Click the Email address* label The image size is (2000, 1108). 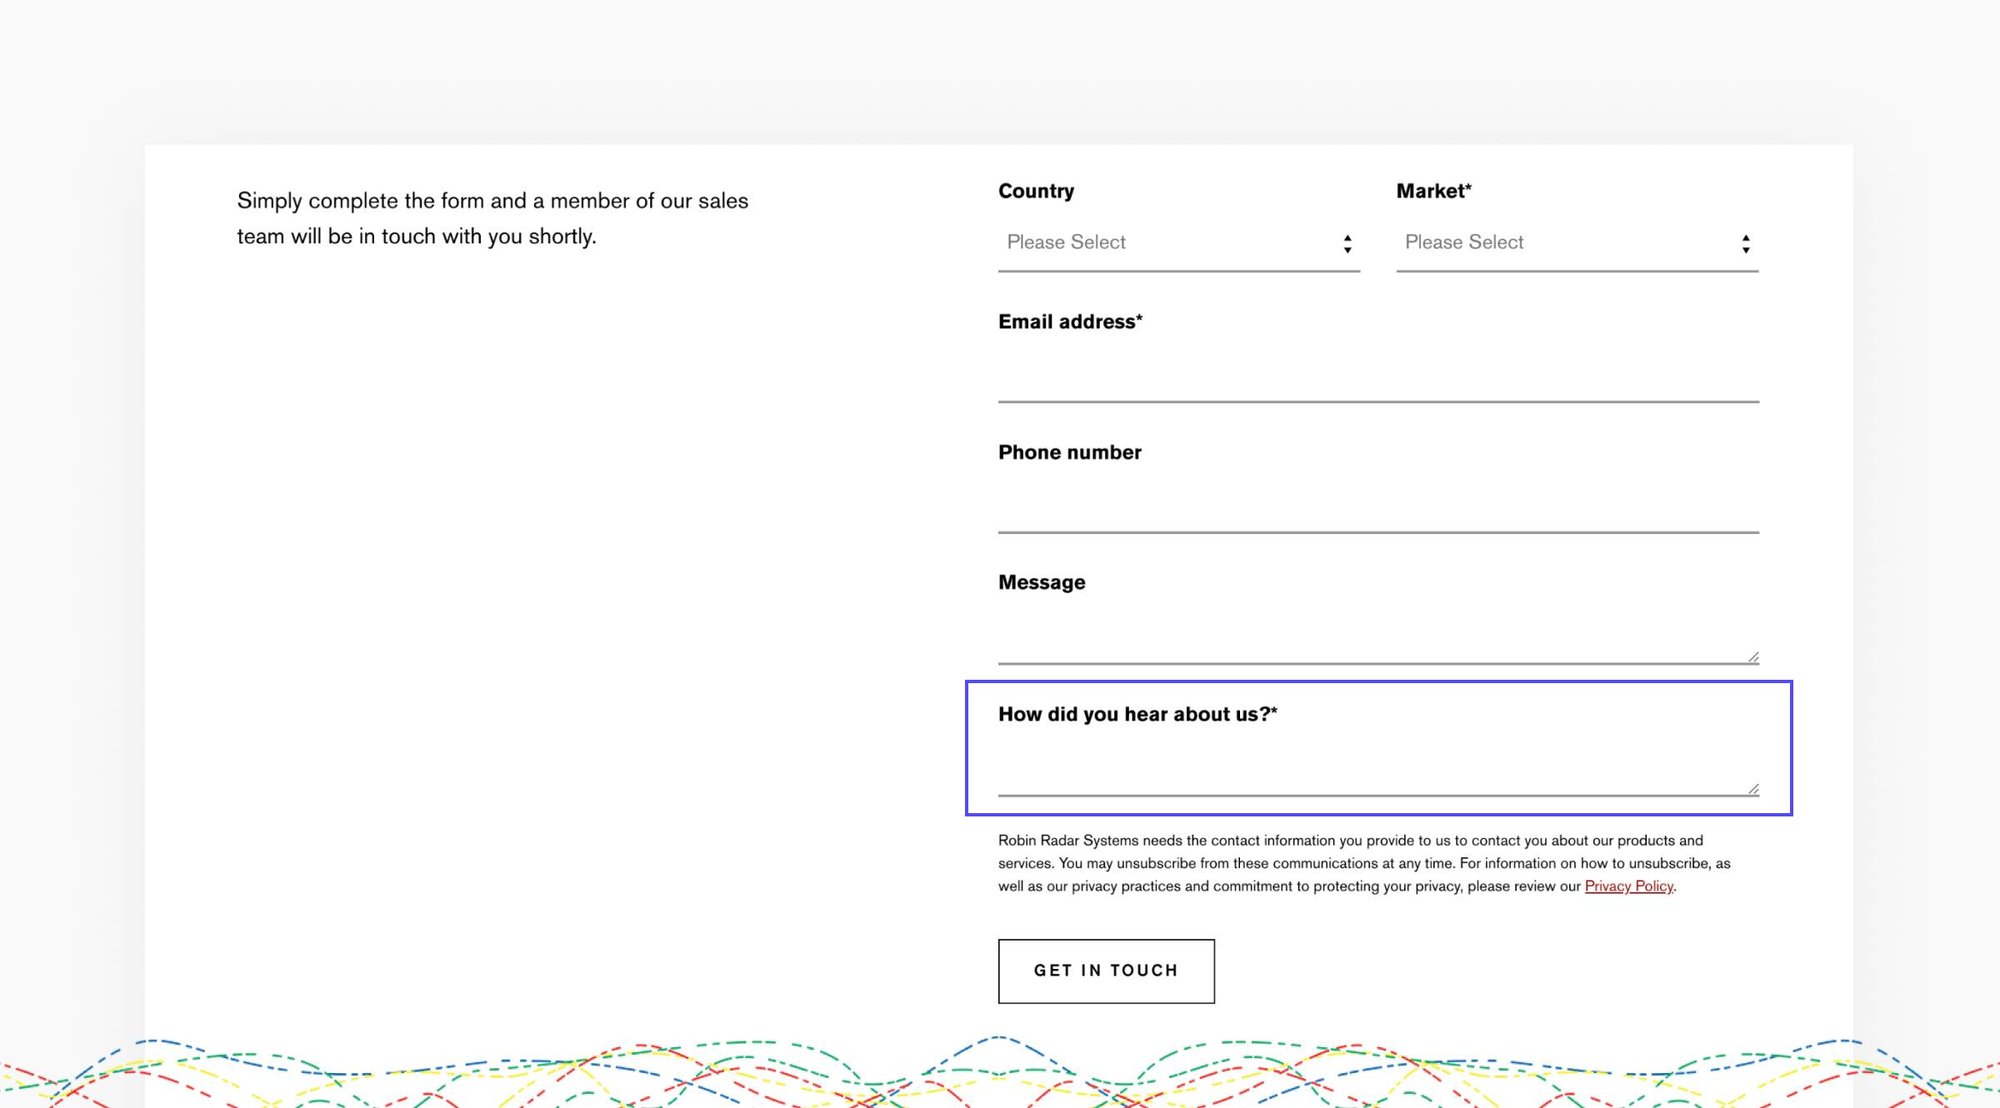(x=1069, y=322)
